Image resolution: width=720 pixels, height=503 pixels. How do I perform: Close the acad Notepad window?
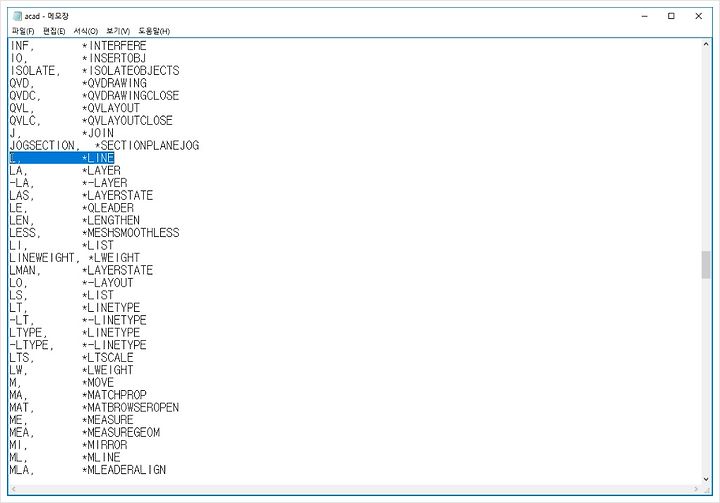coord(698,16)
